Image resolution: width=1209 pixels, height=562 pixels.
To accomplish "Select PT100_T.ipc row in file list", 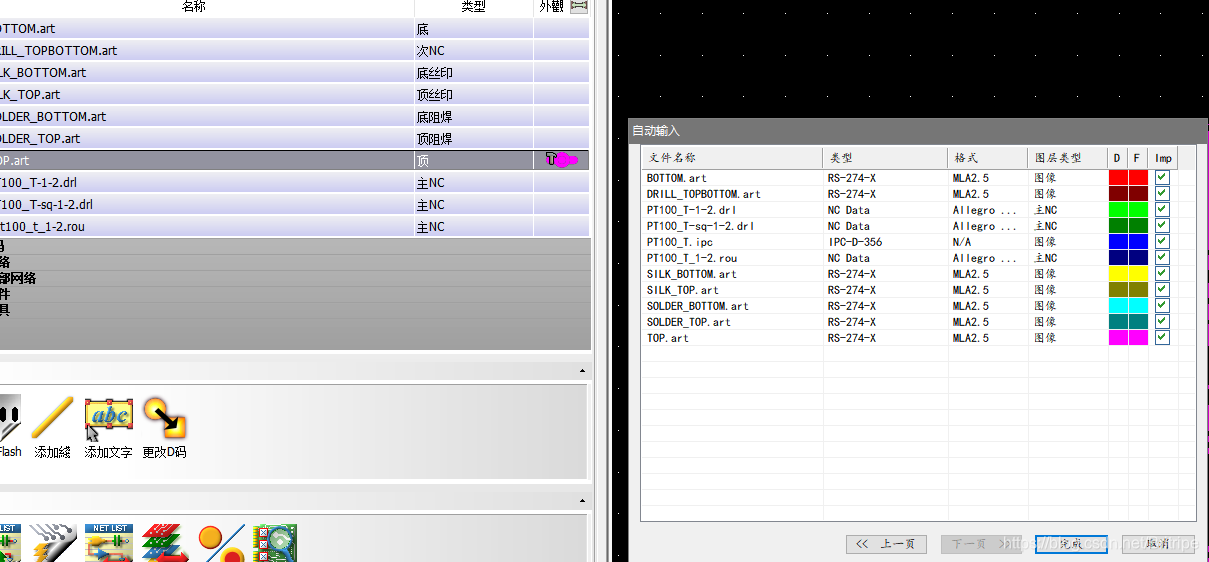I will coord(918,242).
